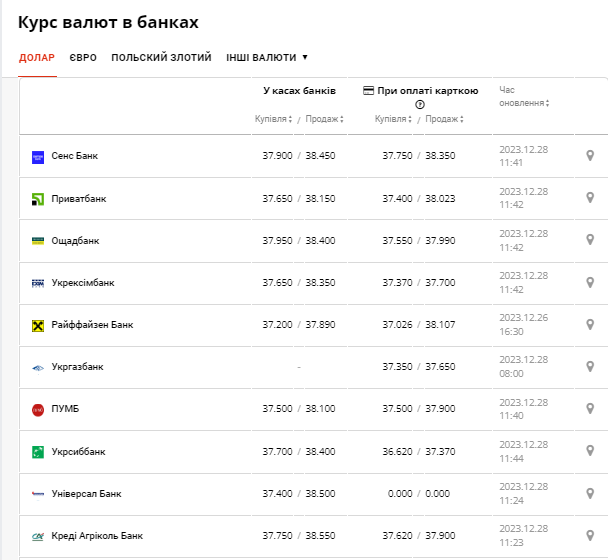Image resolution: width=608 pixels, height=560 pixels.
Task: Open Креді Агріколь Банк link
Action: click(x=97, y=536)
